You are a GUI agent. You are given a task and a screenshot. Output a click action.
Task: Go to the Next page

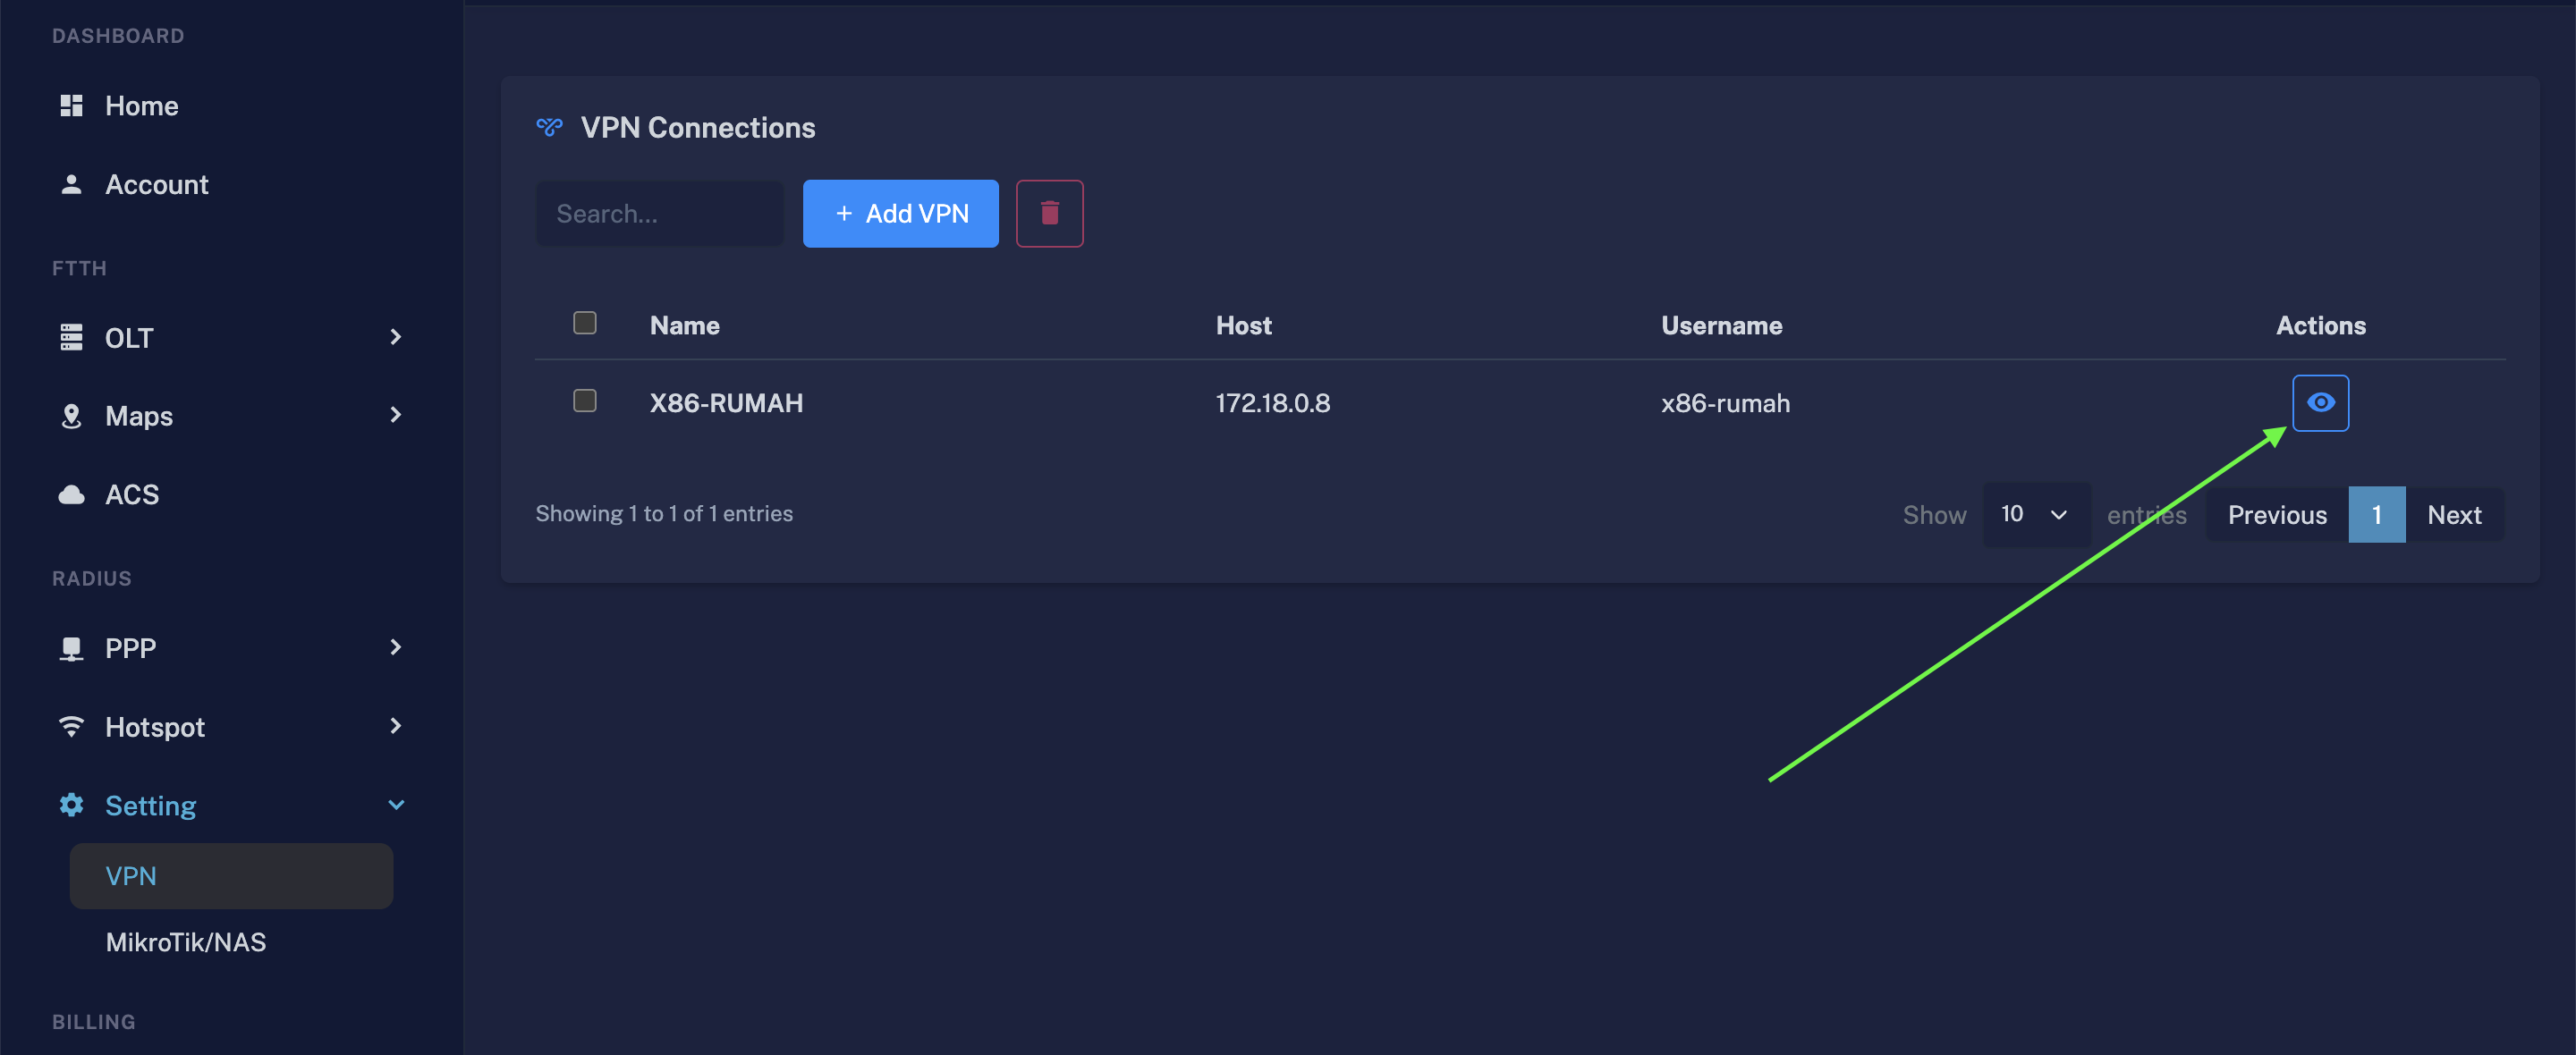click(x=2454, y=514)
